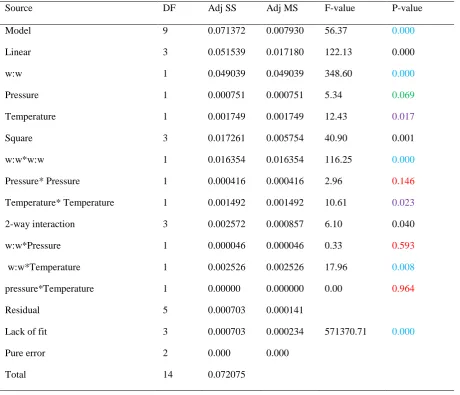Click the Model Adj SS value 0.071372
This screenshot has height=395, width=460.
pyautogui.click(x=226, y=31)
